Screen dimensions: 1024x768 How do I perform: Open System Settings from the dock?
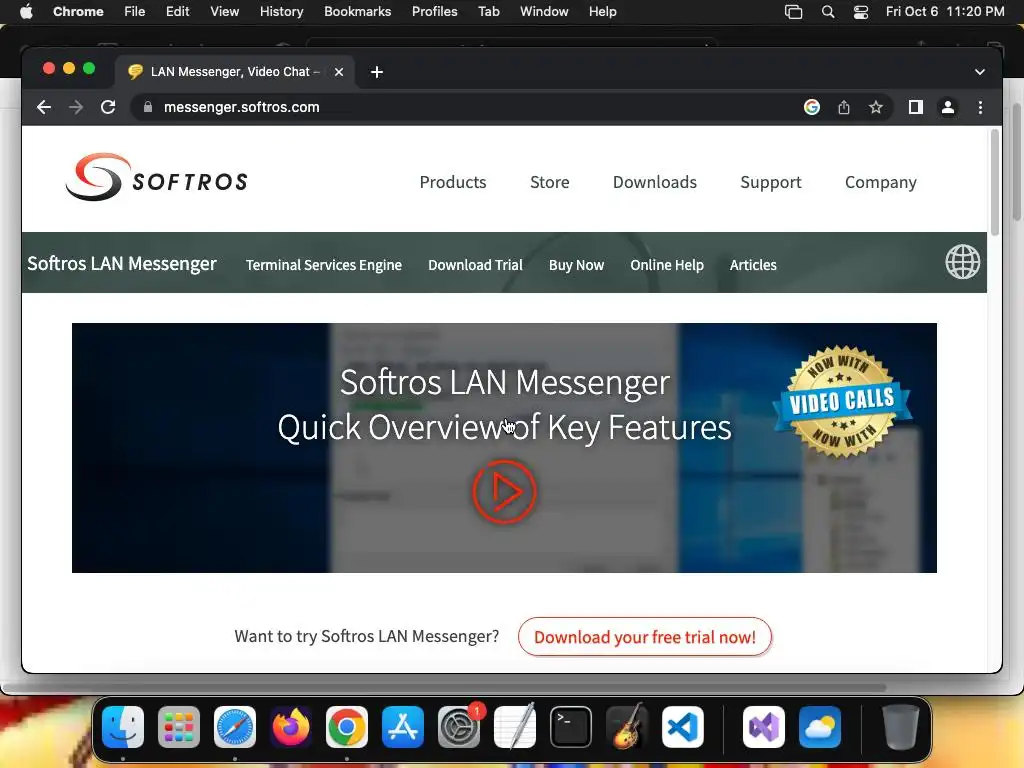click(x=459, y=727)
